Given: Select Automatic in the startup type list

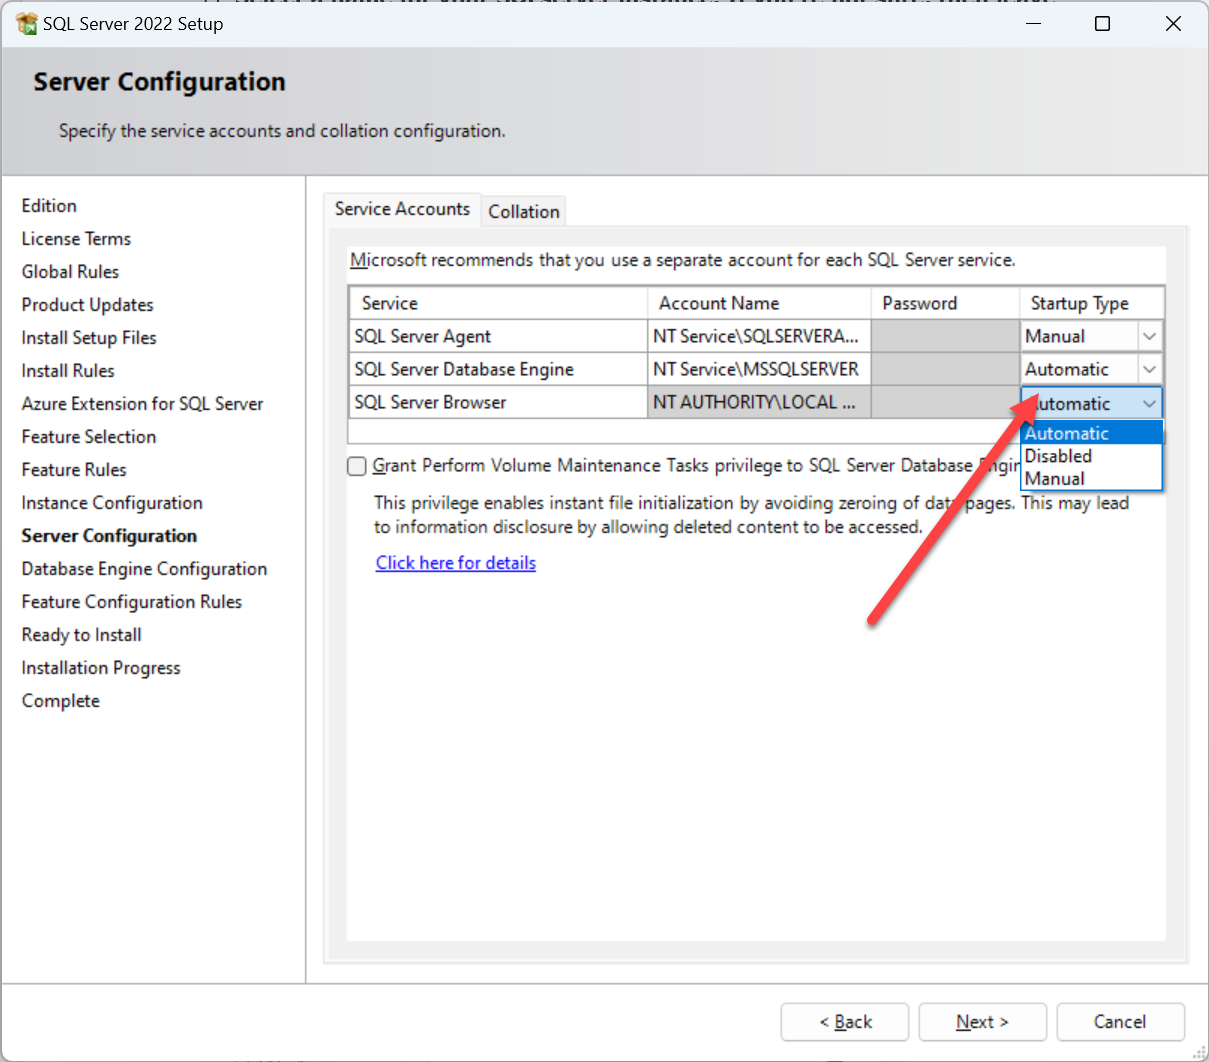Looking at the screenshot, I should pos(1092,433).
